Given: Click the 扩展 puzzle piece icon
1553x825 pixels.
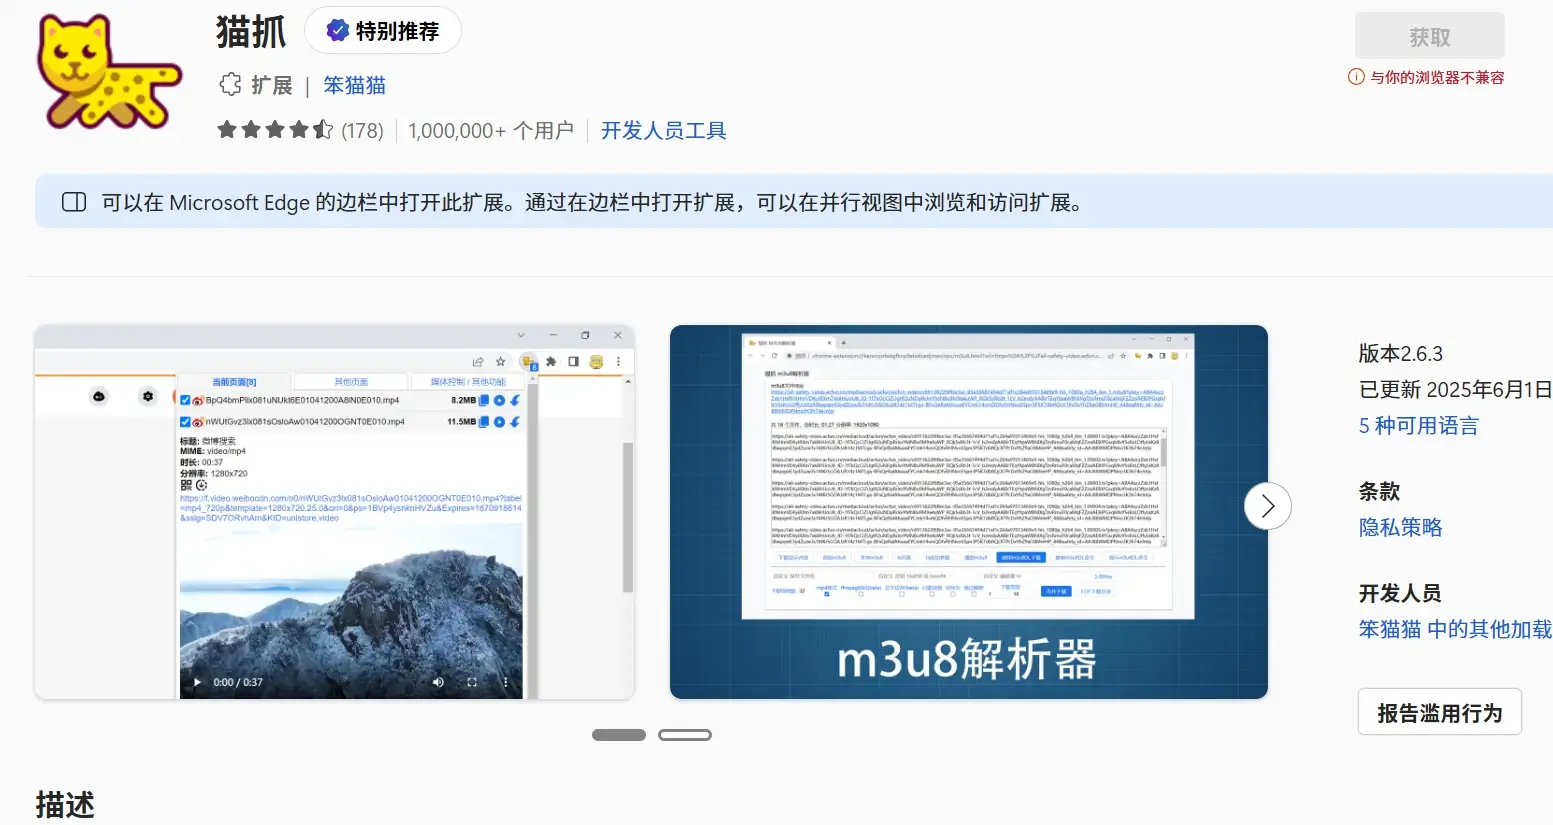Looking at the screenshot, I should click(x=231, y=85).
